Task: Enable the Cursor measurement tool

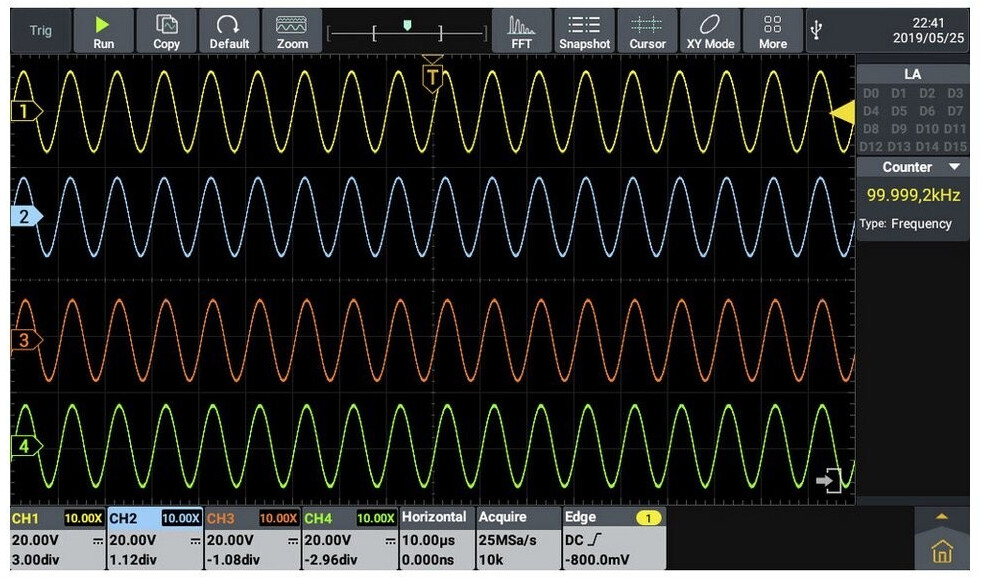Action: [647, 31]
